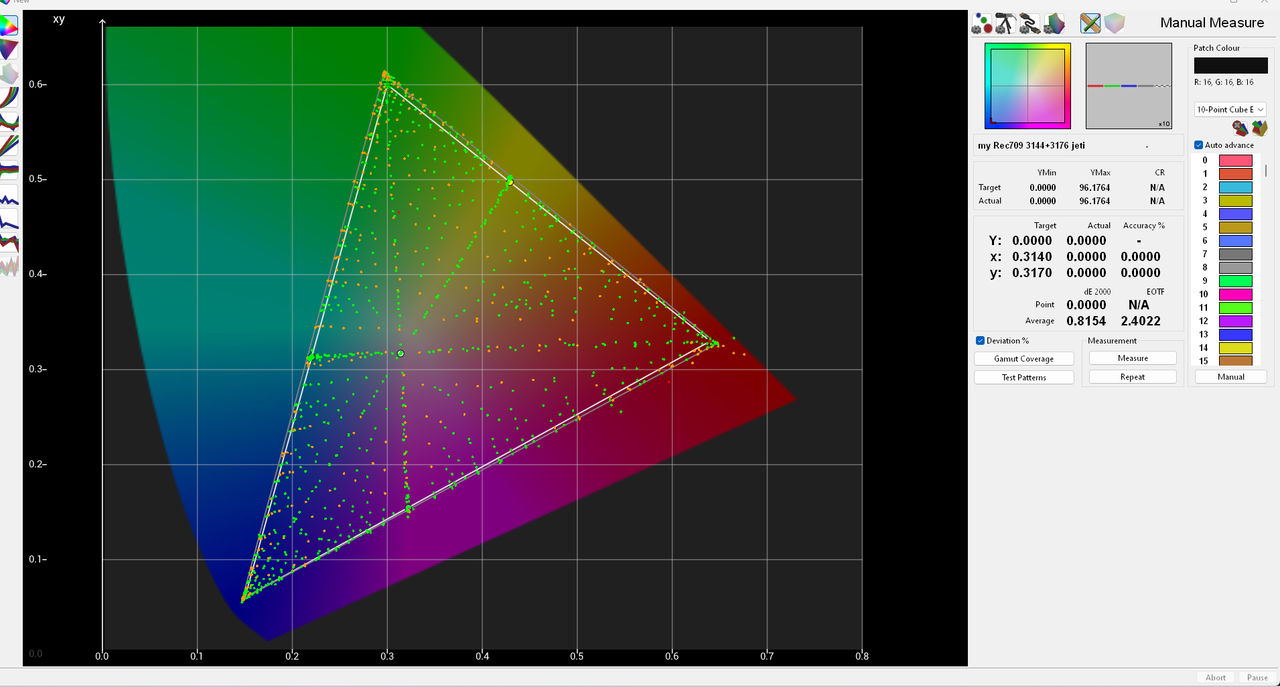Click the RGB balance x10 graph
This screenshot has height=687, width=1280.
pyautogui.click(x=1129, y=85)
